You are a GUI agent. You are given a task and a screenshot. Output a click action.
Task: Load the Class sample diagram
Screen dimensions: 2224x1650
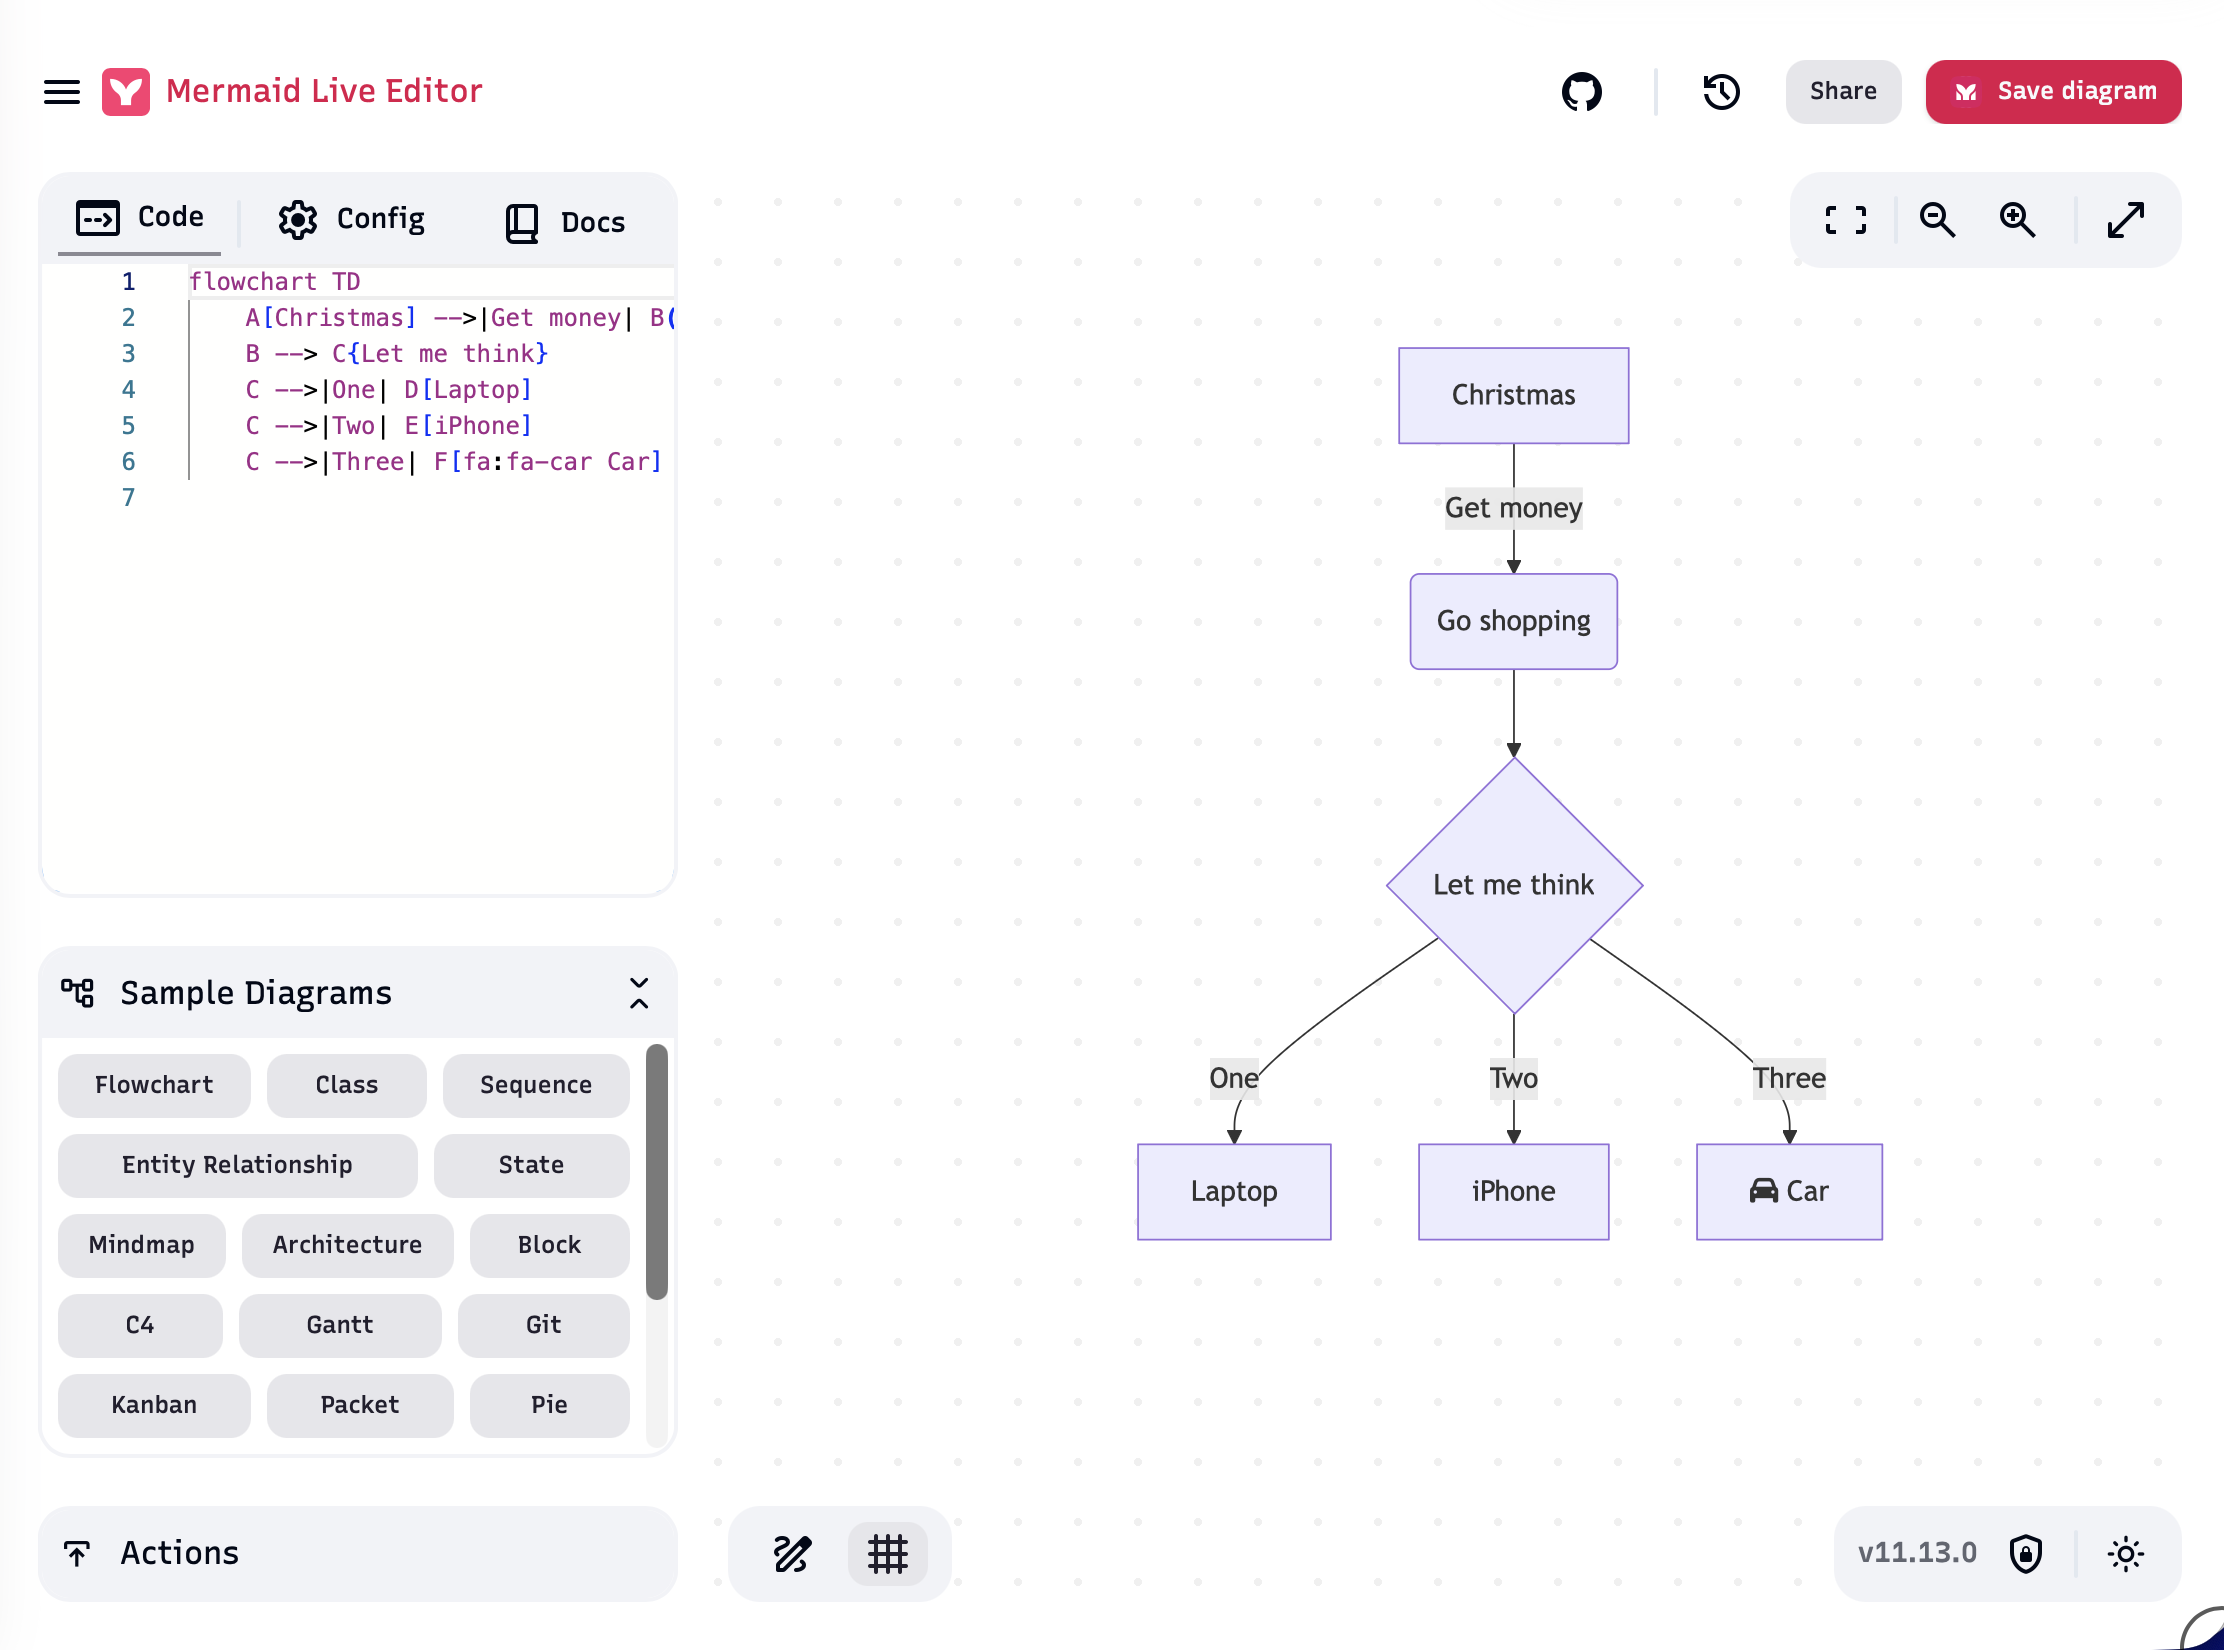tap(347, 1085)
